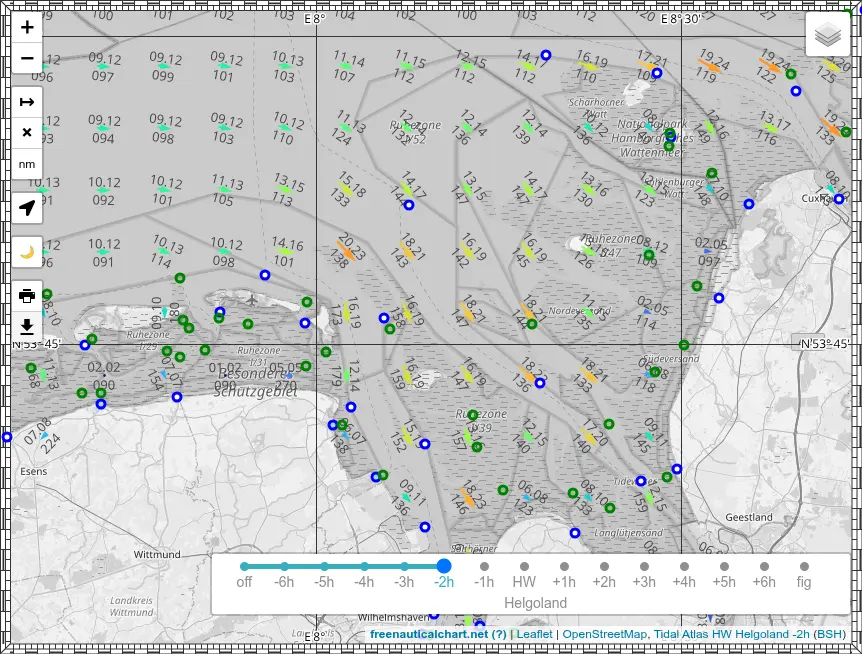Set tidal time to +3h
This screenshot has height=654, width=862.
click(x=644, y=567)
